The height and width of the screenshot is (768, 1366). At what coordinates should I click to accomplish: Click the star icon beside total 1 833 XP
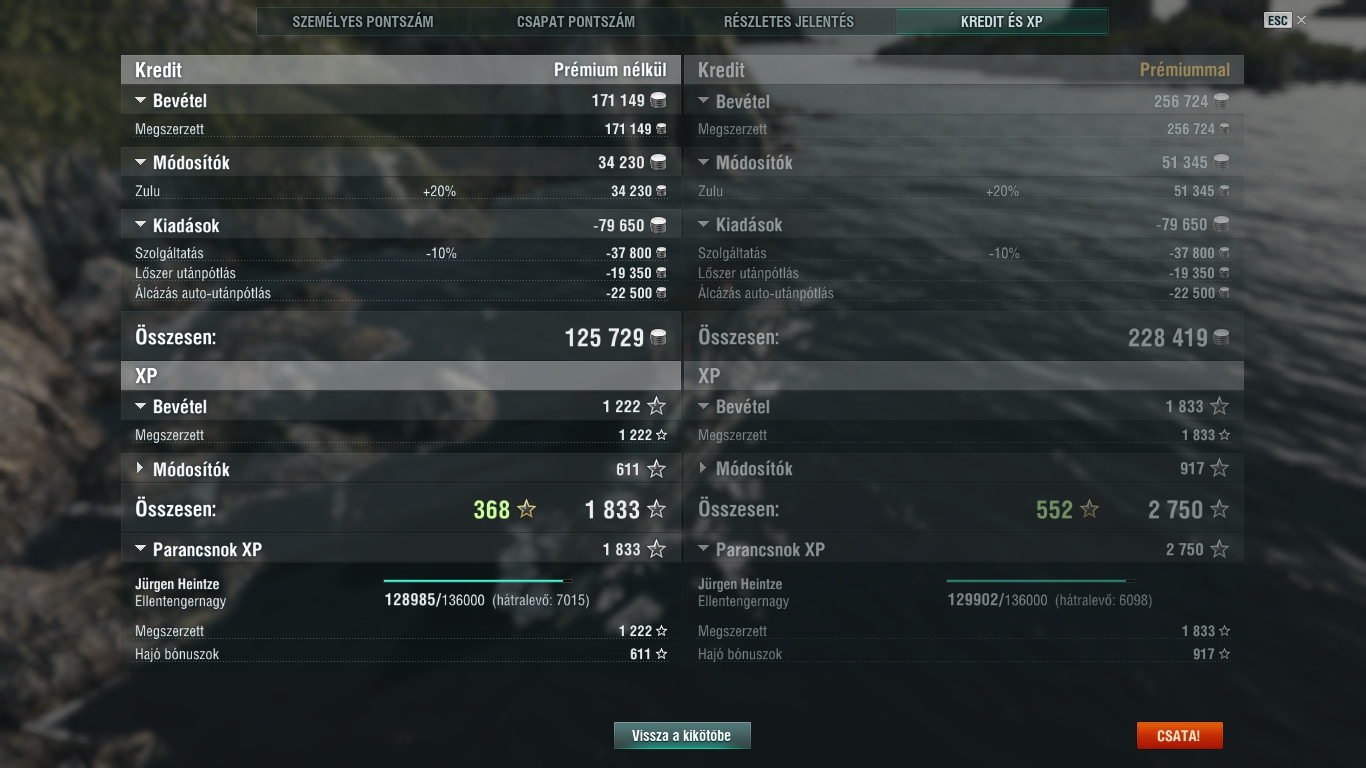pos(656,510)
